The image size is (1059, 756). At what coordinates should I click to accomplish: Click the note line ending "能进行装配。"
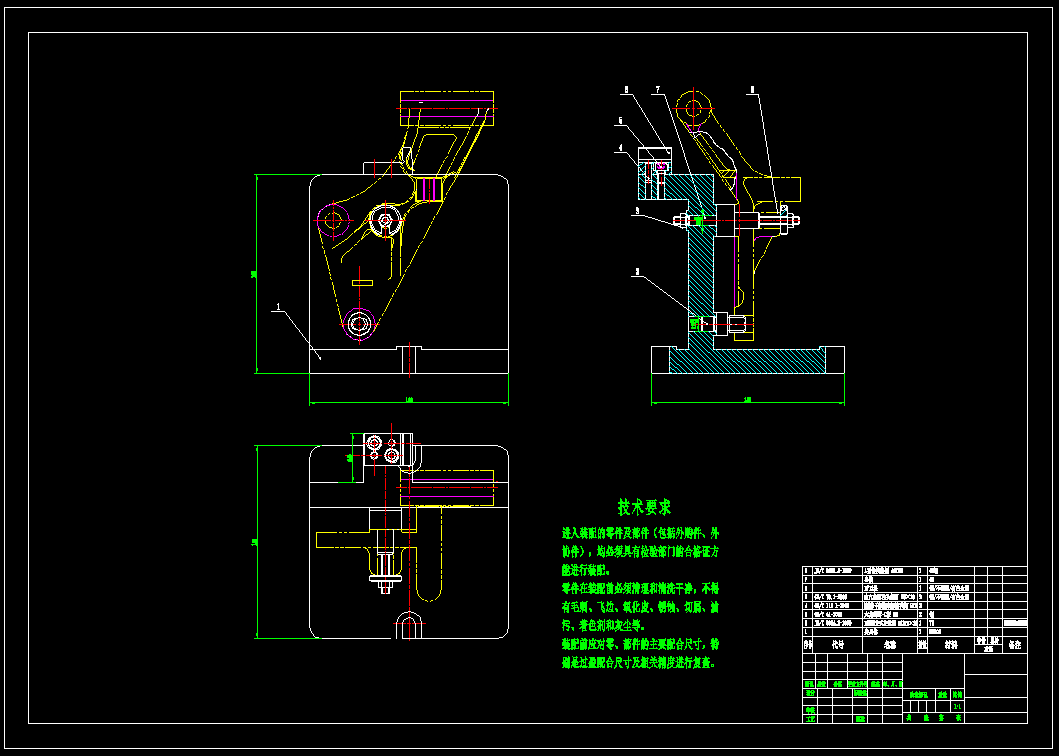[x=586, y=570]
